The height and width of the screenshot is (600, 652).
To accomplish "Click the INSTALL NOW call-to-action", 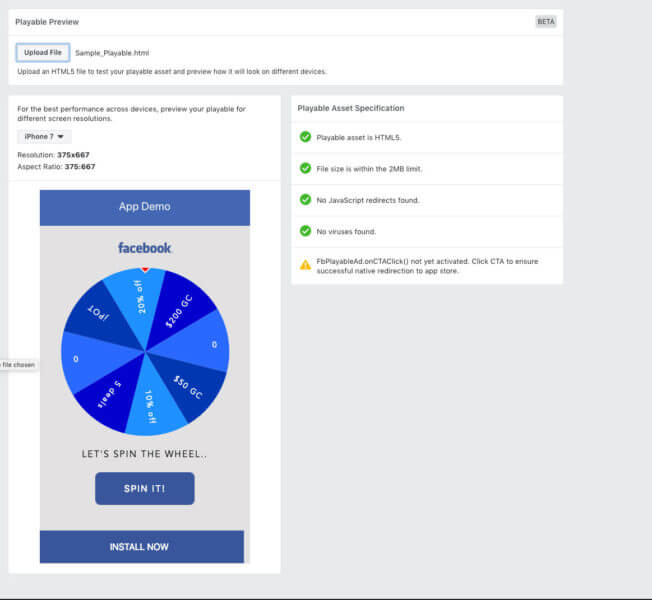I will tap(142, 547).
